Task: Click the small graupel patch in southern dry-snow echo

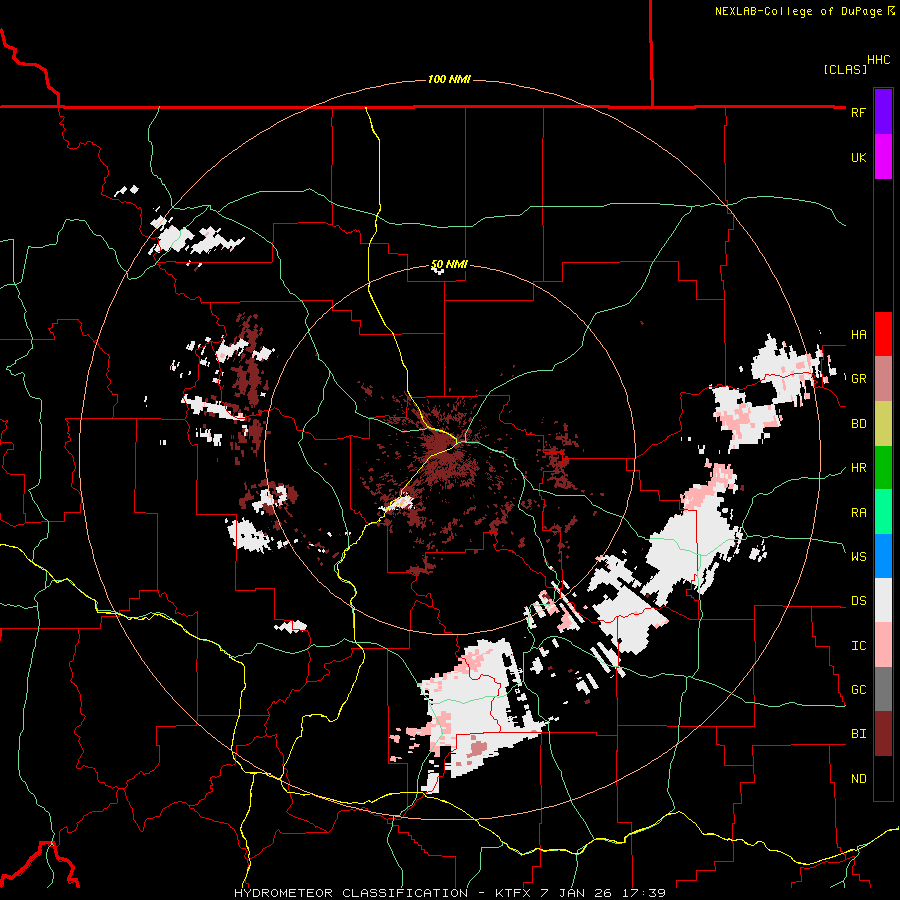Action: pyautogui.click(x=478, y=748)
